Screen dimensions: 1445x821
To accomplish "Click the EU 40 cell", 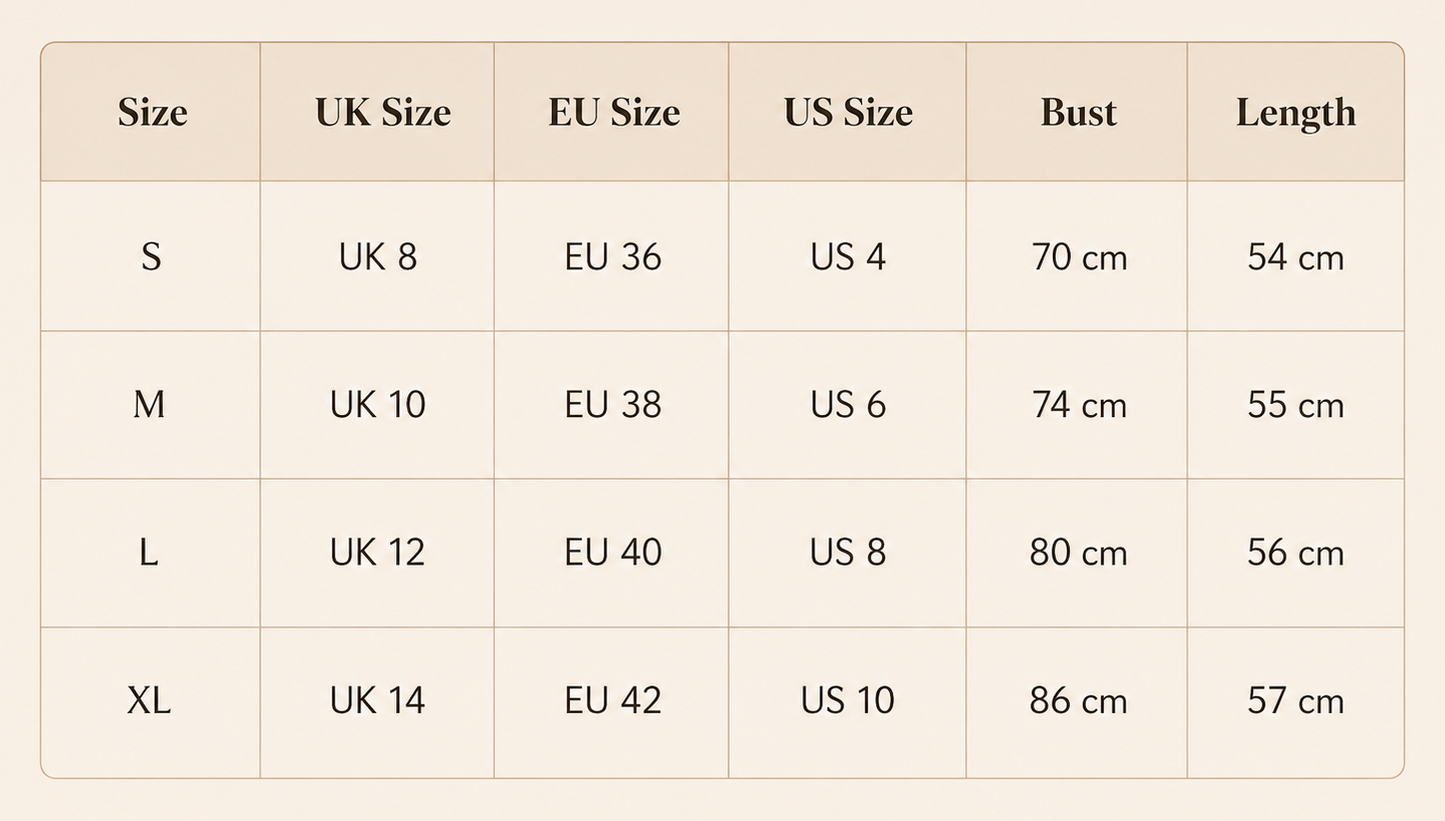I will coord(613,552).
